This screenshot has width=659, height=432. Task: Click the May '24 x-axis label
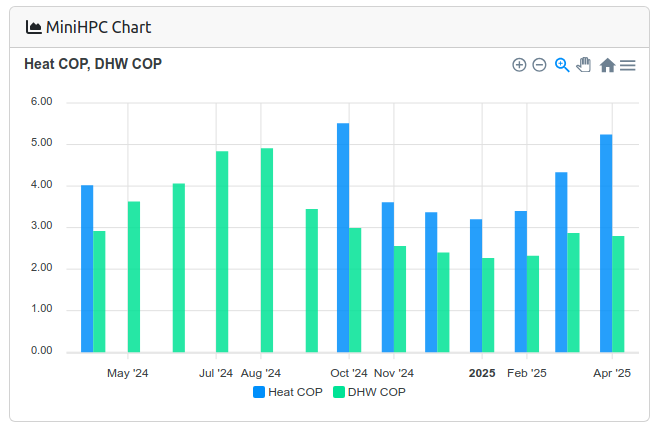pyautogui.click(x=128, y=374)
